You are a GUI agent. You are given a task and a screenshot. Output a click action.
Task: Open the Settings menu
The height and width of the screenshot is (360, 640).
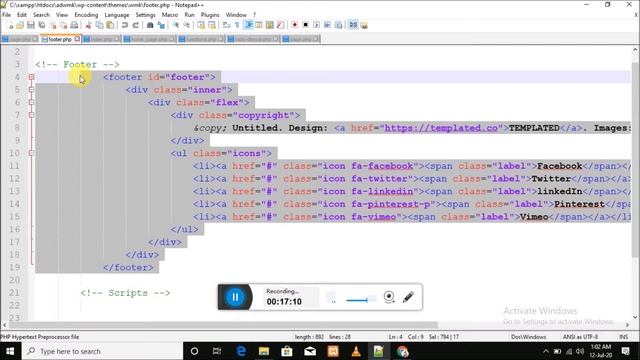coord(145,15)
